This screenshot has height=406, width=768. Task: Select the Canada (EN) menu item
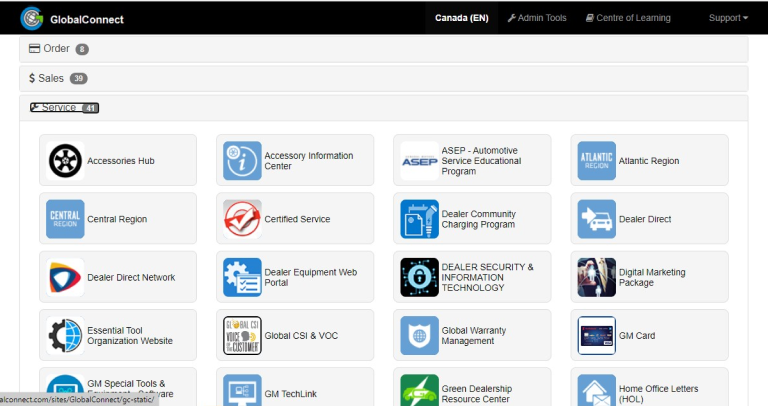pos(461,18)
